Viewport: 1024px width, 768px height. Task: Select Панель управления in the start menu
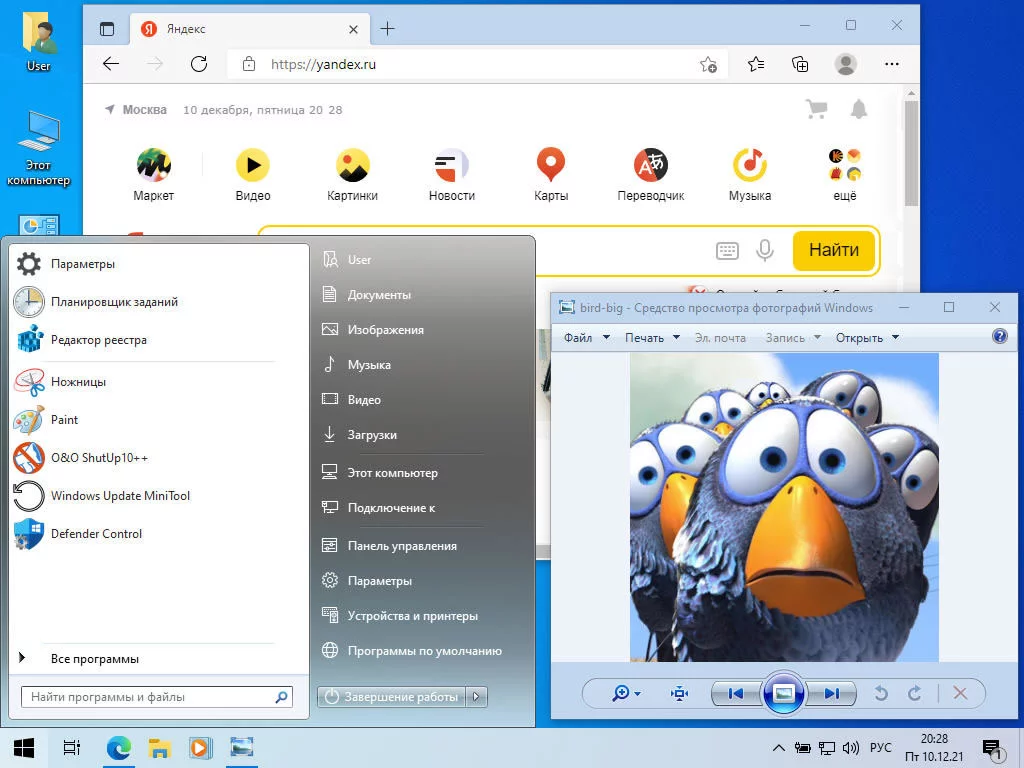[402, 546]
